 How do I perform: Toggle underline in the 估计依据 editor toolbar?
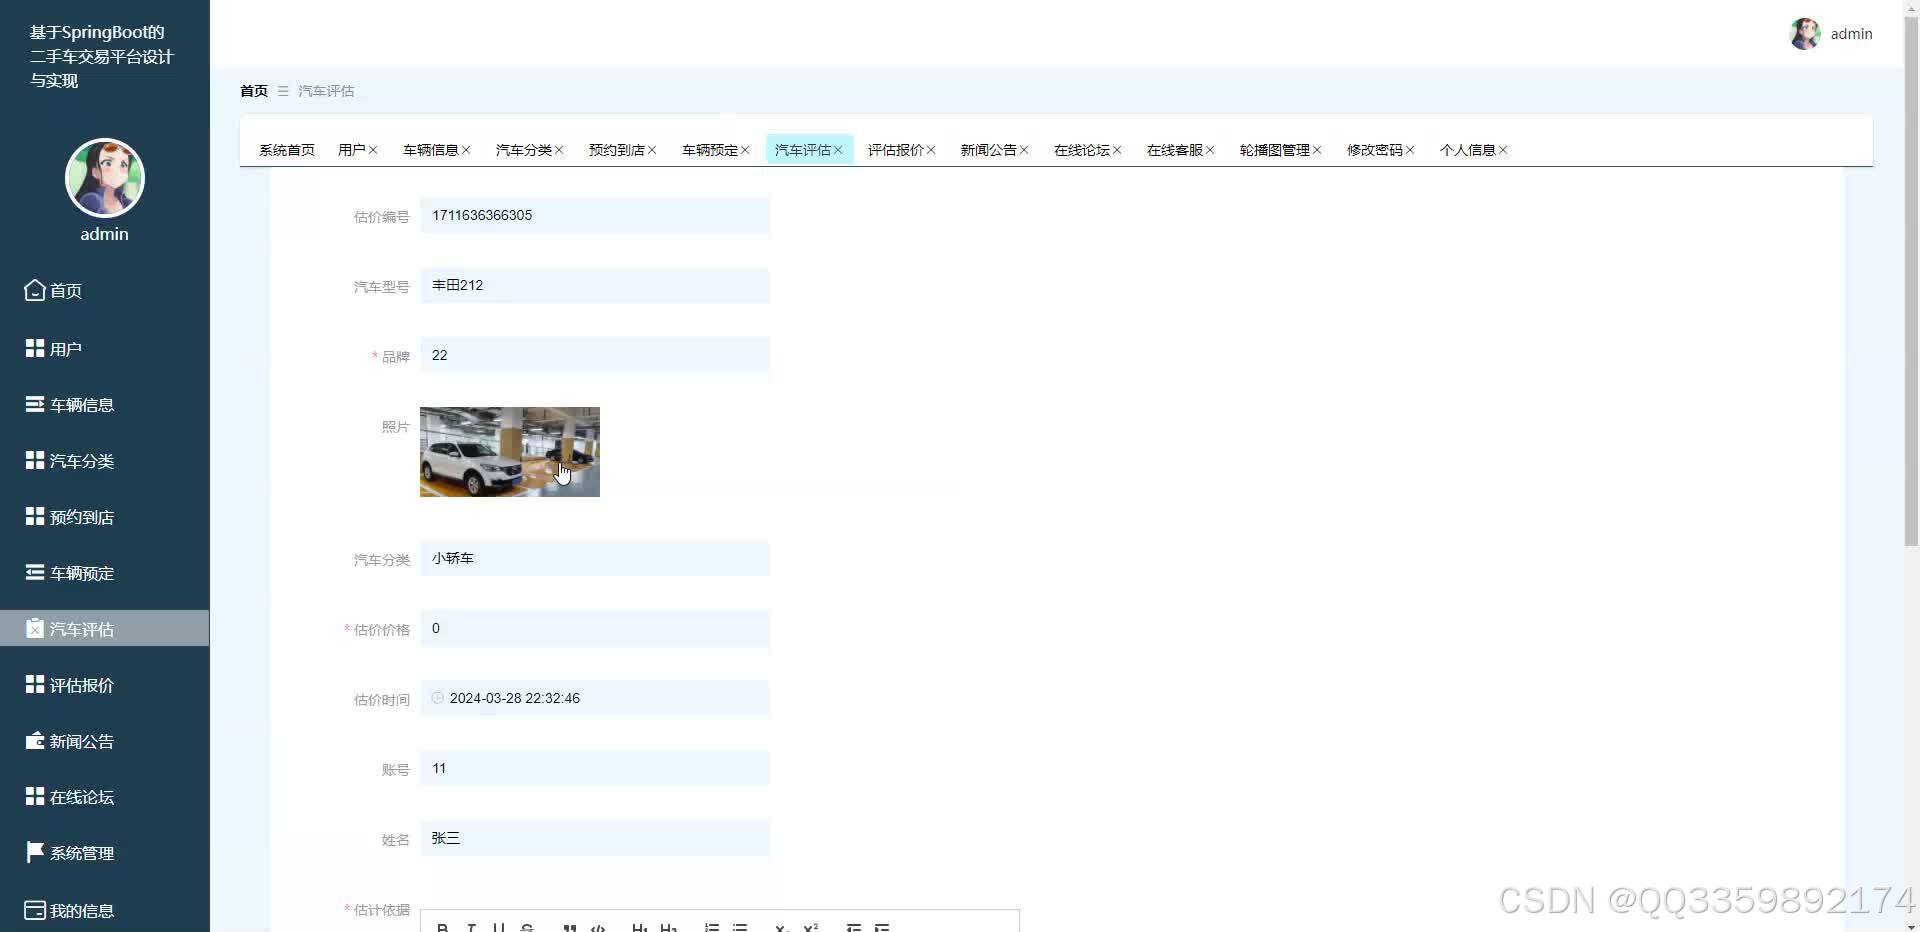coord(499,927)
